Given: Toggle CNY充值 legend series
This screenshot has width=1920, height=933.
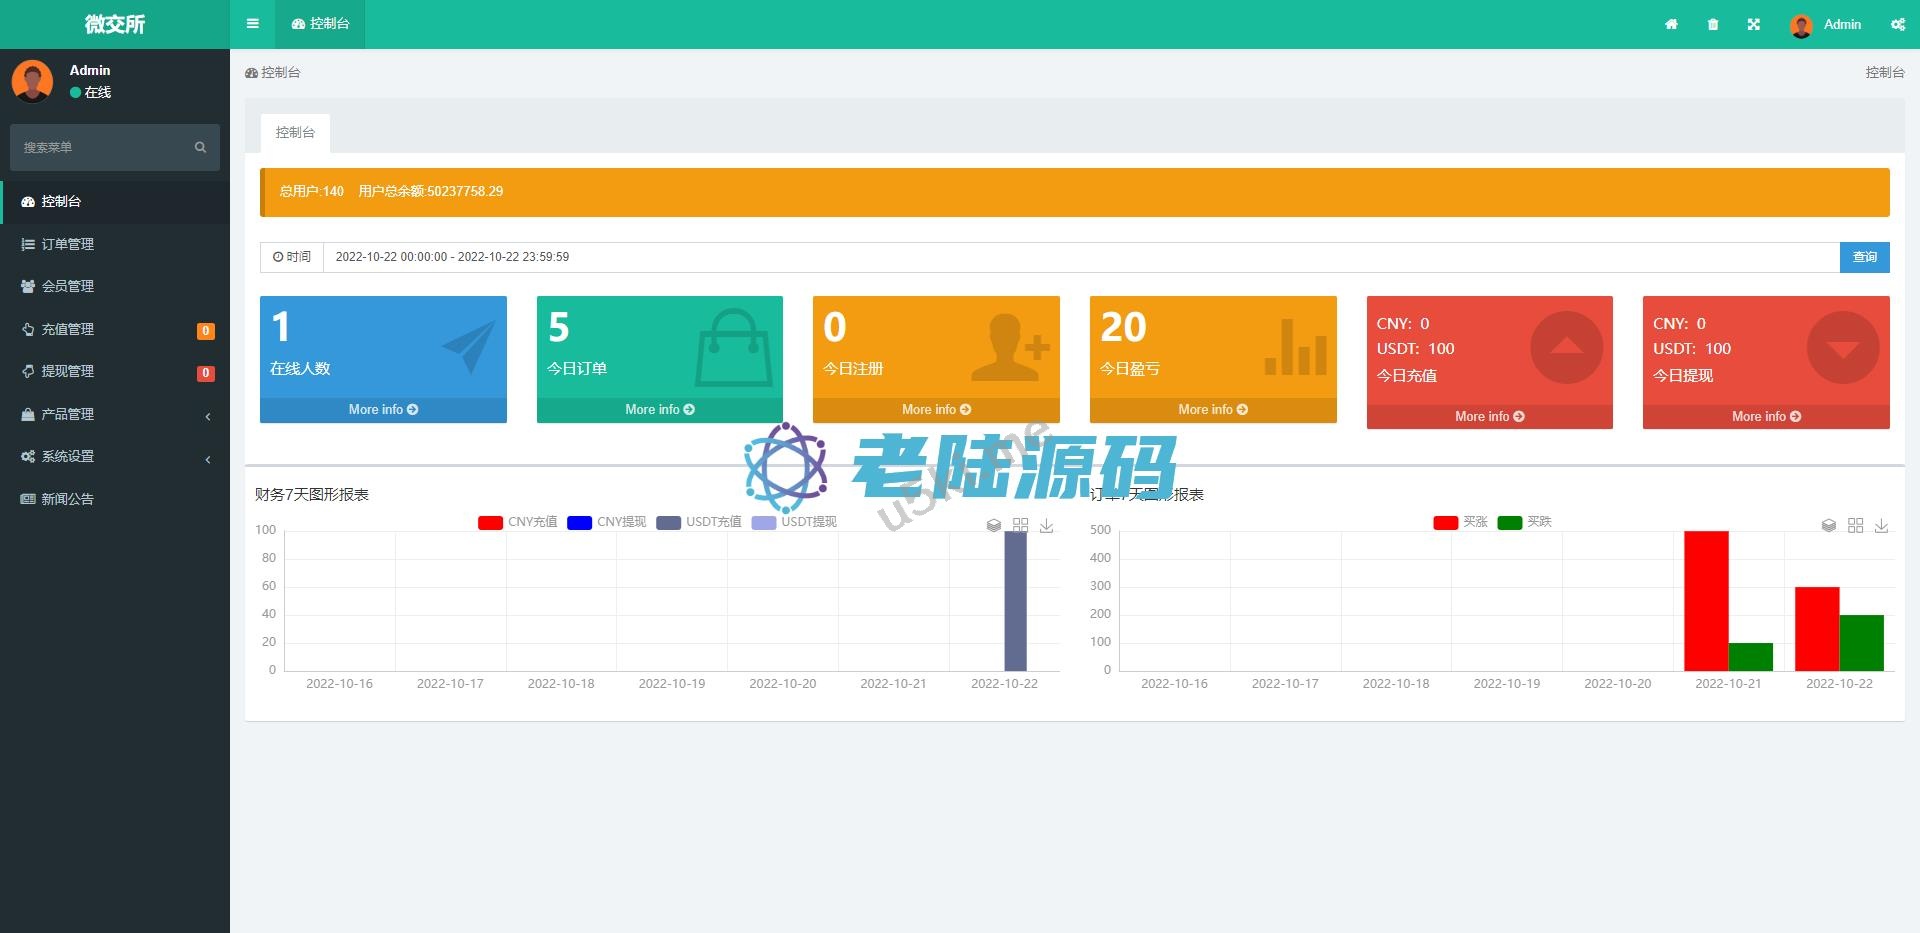Looking at the screenshot, I should point(518,522).
